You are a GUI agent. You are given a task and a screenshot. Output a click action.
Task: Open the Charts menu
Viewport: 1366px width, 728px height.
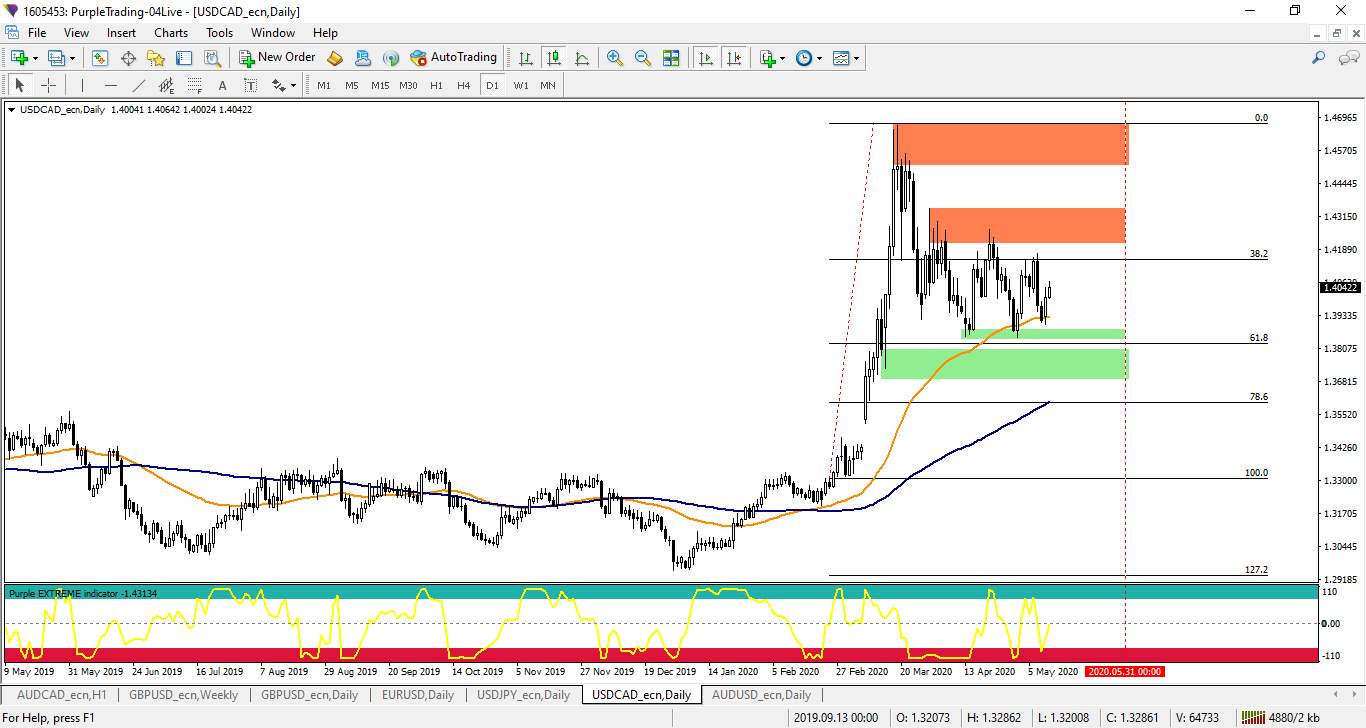pos(171,33)
